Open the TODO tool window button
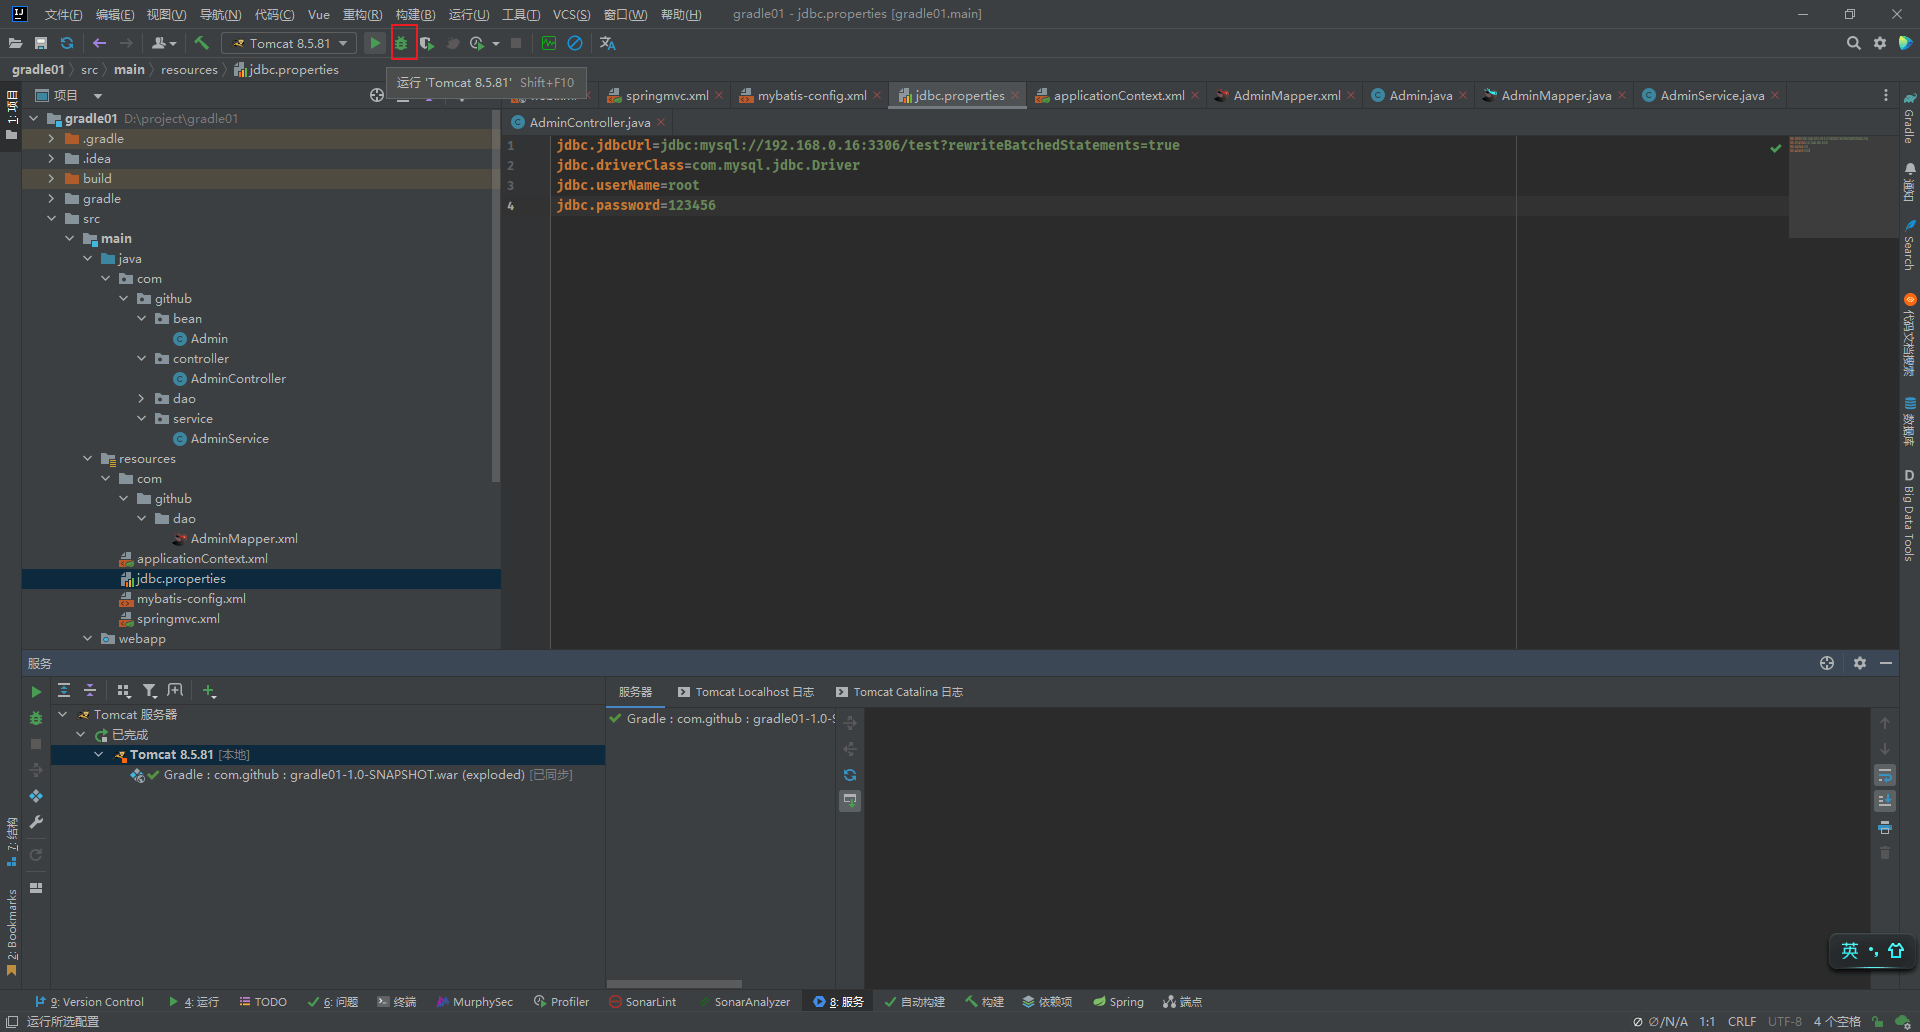Screen dimensions: 1920x1032 point(263,1002)
